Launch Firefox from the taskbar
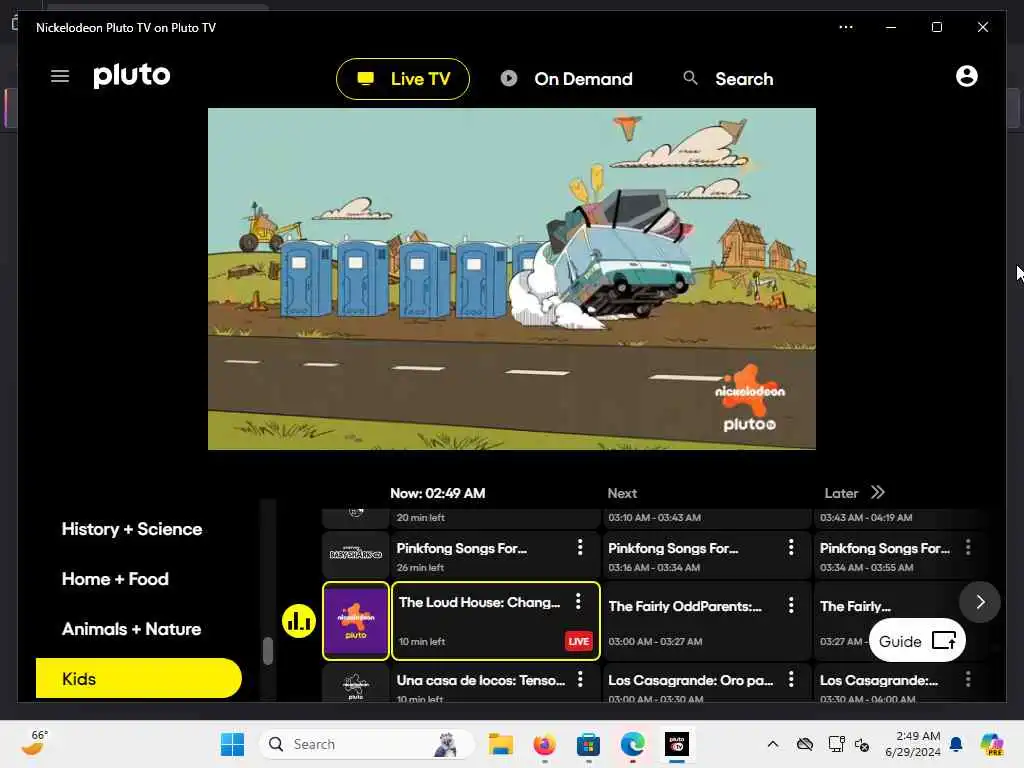 point(544,744)
